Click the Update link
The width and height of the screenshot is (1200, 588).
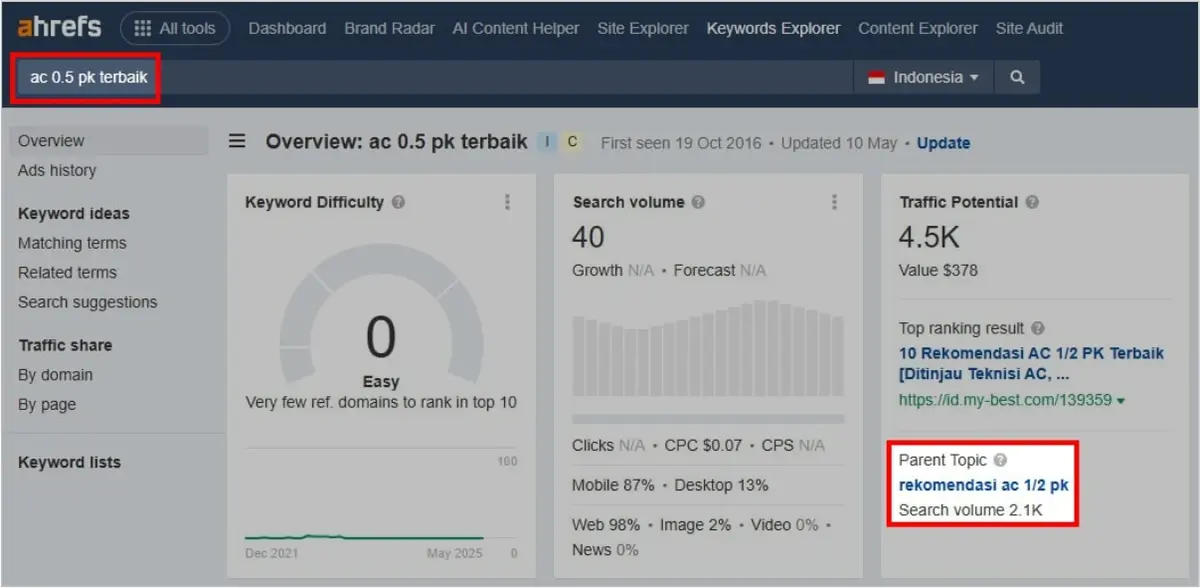point(943,143)
